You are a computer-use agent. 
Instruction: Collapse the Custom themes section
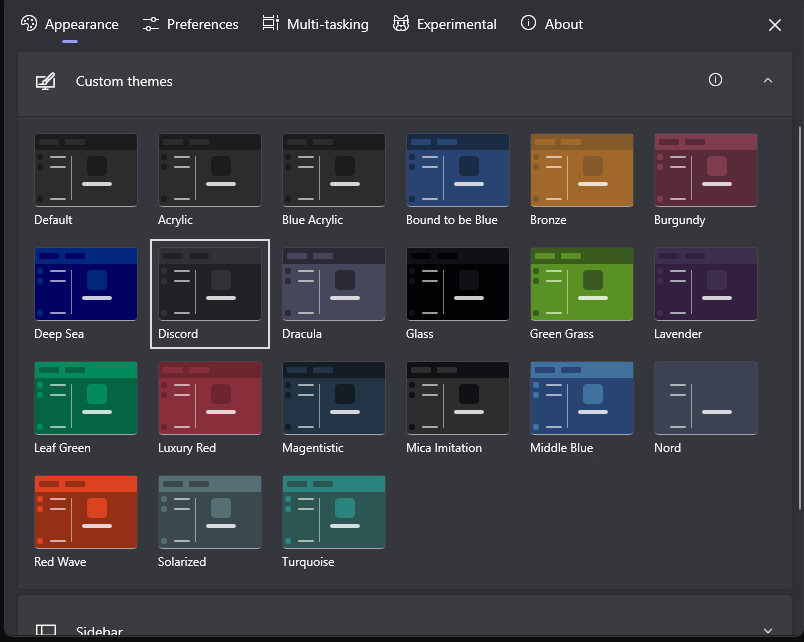pyautogui.click(x=768, y=81)
